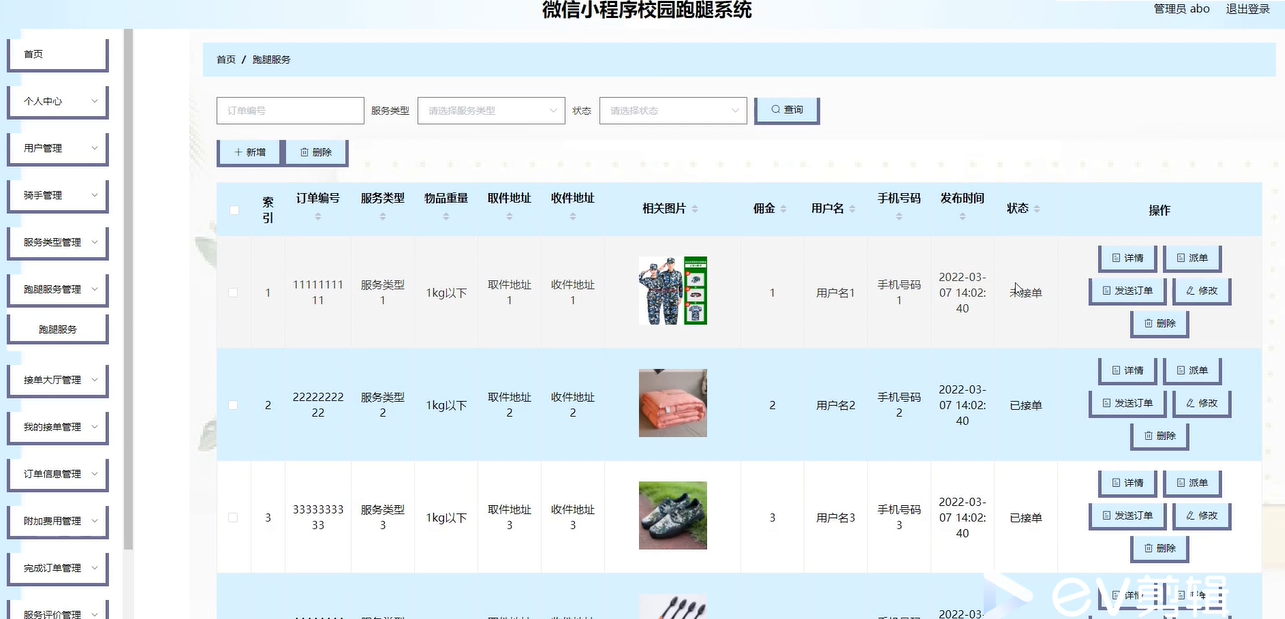The height and width of the screenshot is (619, 1285).
Task: Check the checkbox for row 1
Action: click(234, 293)
